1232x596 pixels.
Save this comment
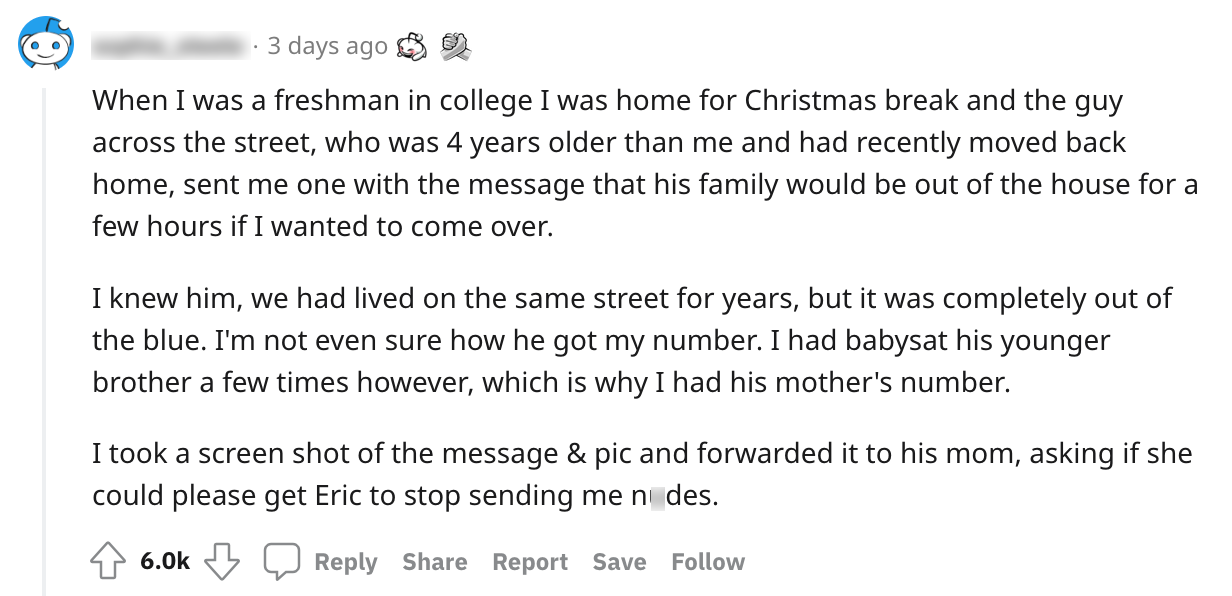(619, 562)
